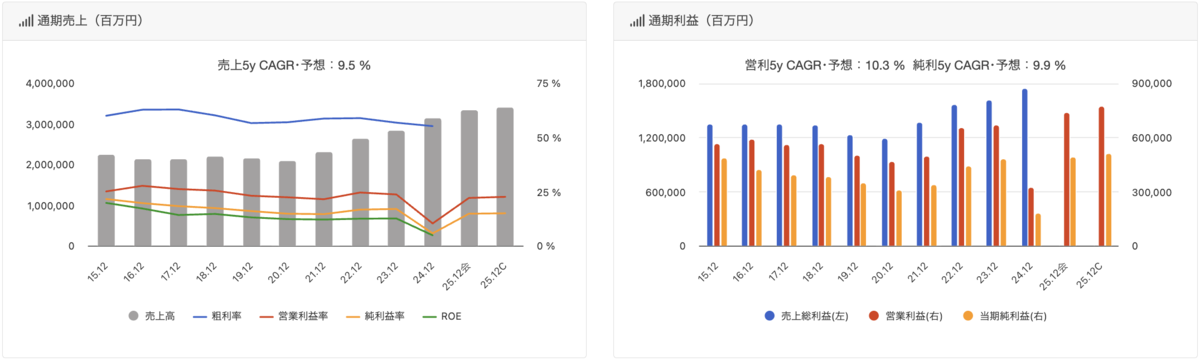The height and width of the screenshot is (362, 1200).
Task: Click the 75 % right-axis label
Action: coord(548,84)
